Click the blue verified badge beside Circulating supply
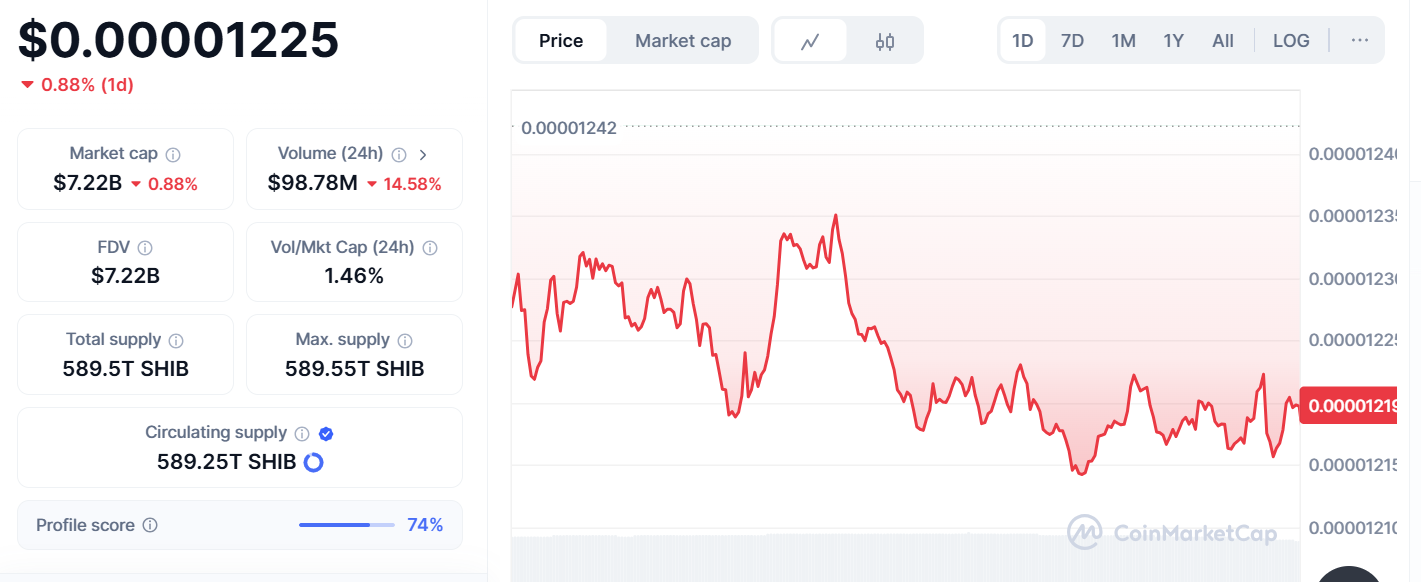Viewport: 1421px width, 582px height. coord(326,433)
